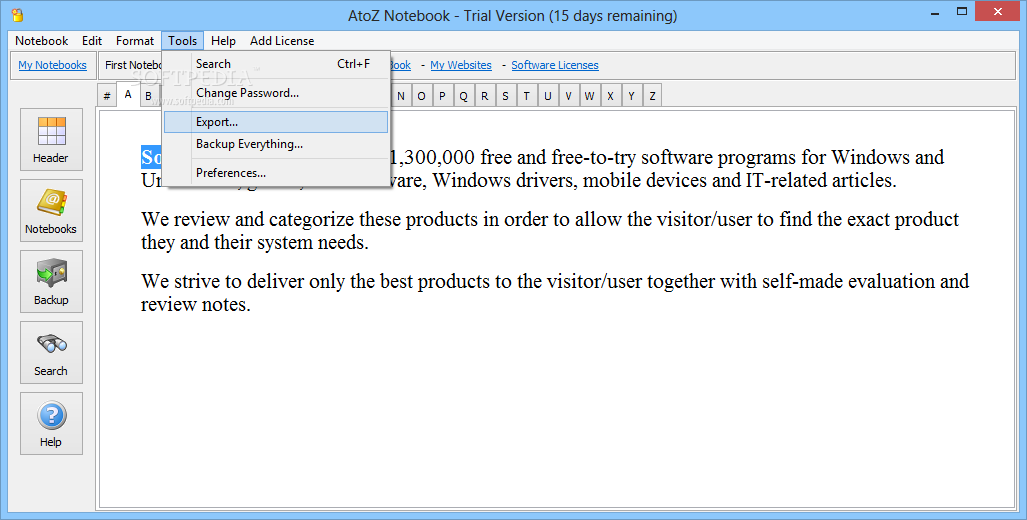Select Change Password... menu entry
The height and width of the screenshot is (520, 1027).
click(276, 93)
